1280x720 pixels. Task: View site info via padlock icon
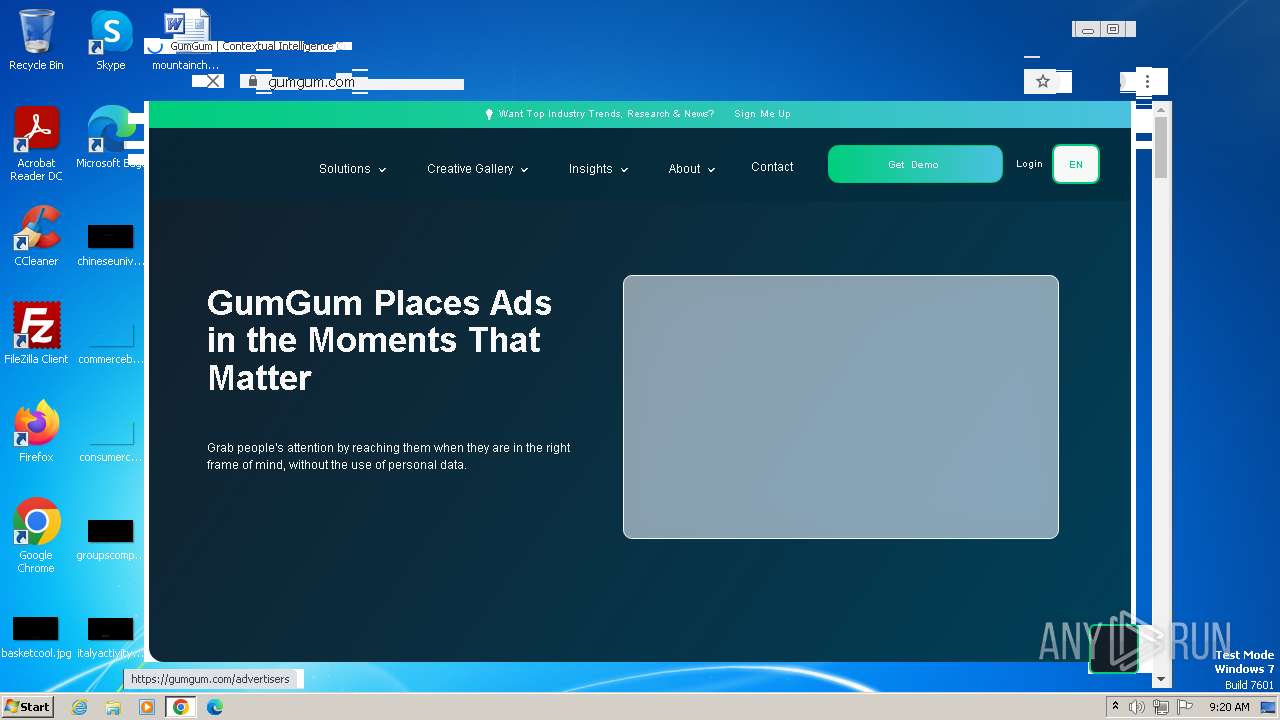coord(252,82)
